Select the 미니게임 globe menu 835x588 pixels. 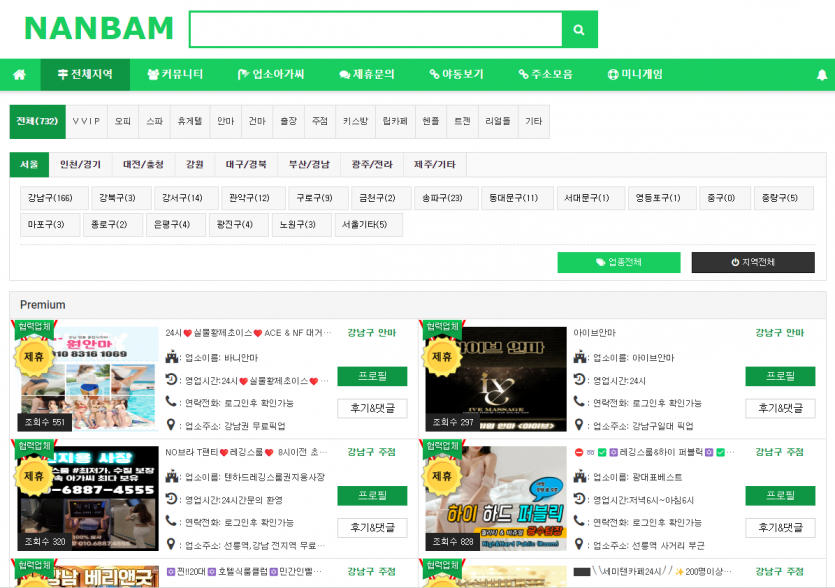point(635,75)
